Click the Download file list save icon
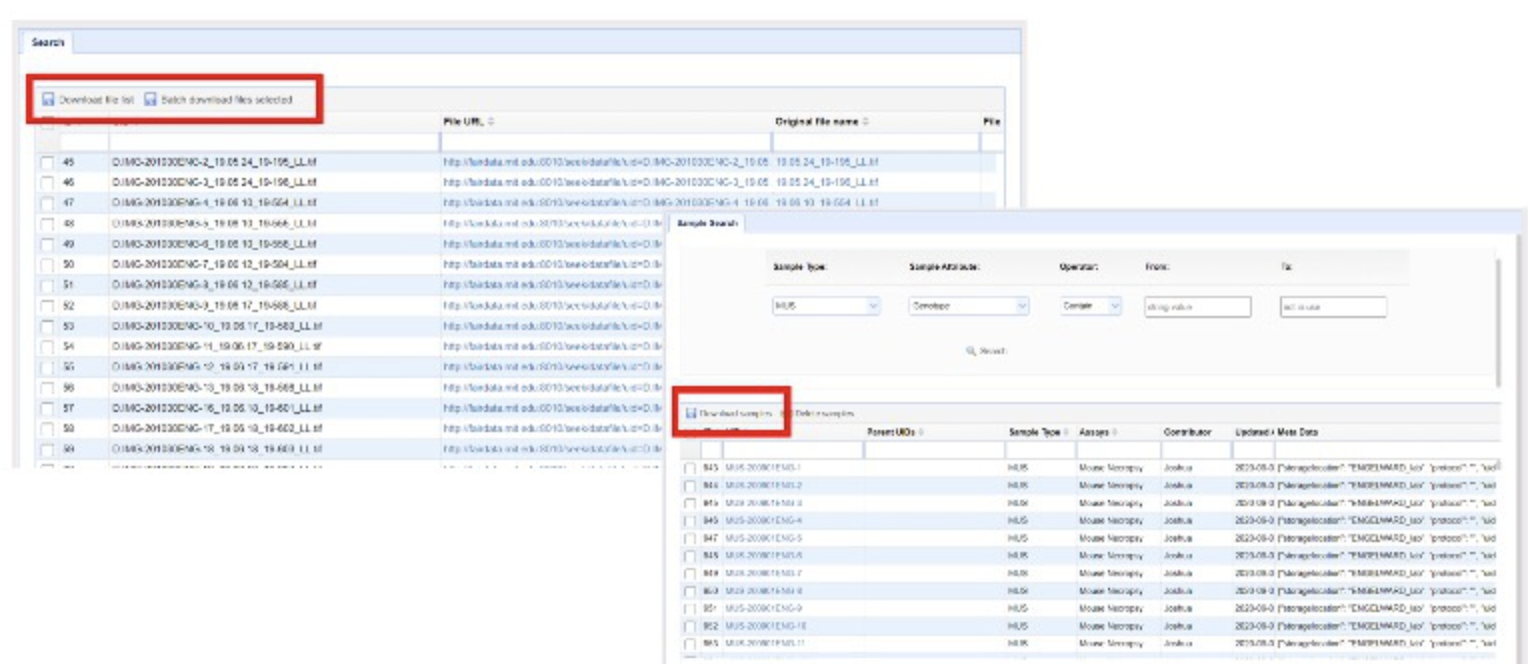This screenshot has height=664, width=1528. click(48, 100)
